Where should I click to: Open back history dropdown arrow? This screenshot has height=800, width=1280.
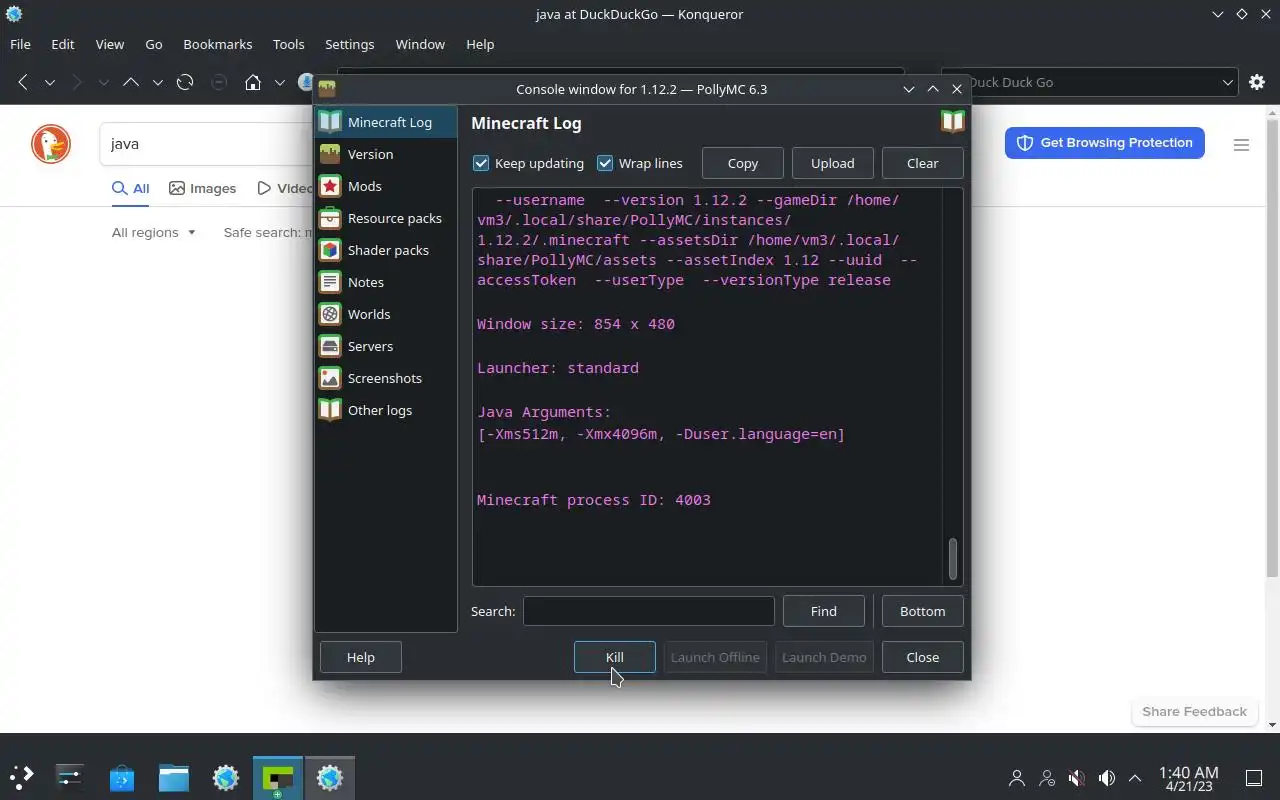pyautogui.click(x=50, y=82)
